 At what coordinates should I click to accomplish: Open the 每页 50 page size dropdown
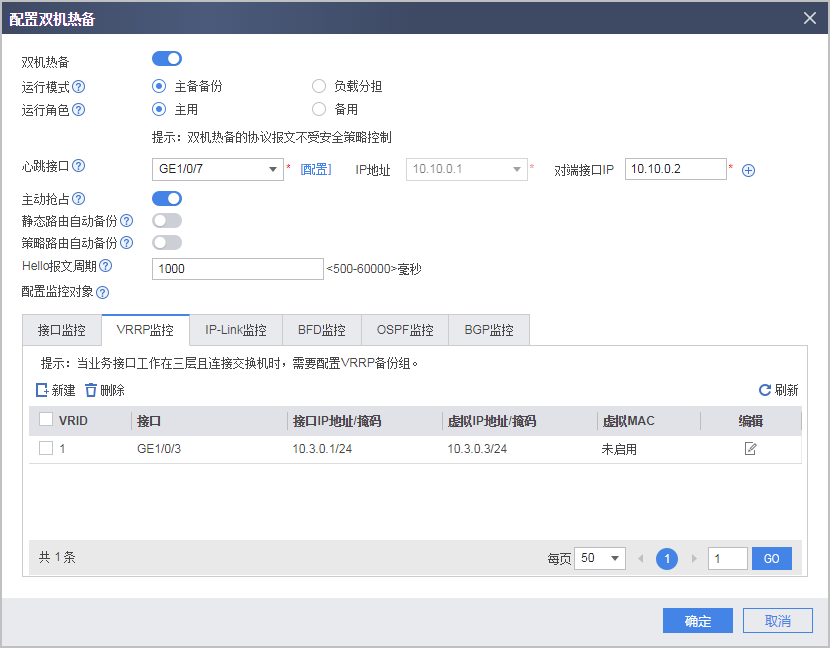[599, 557]
